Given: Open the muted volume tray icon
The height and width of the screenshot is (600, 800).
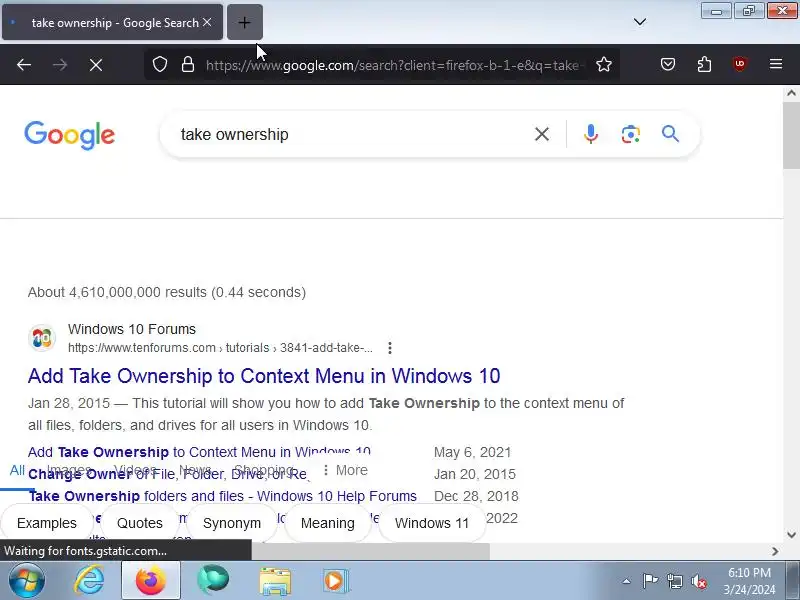Looking at the screenshot, I should pos(699,581).
